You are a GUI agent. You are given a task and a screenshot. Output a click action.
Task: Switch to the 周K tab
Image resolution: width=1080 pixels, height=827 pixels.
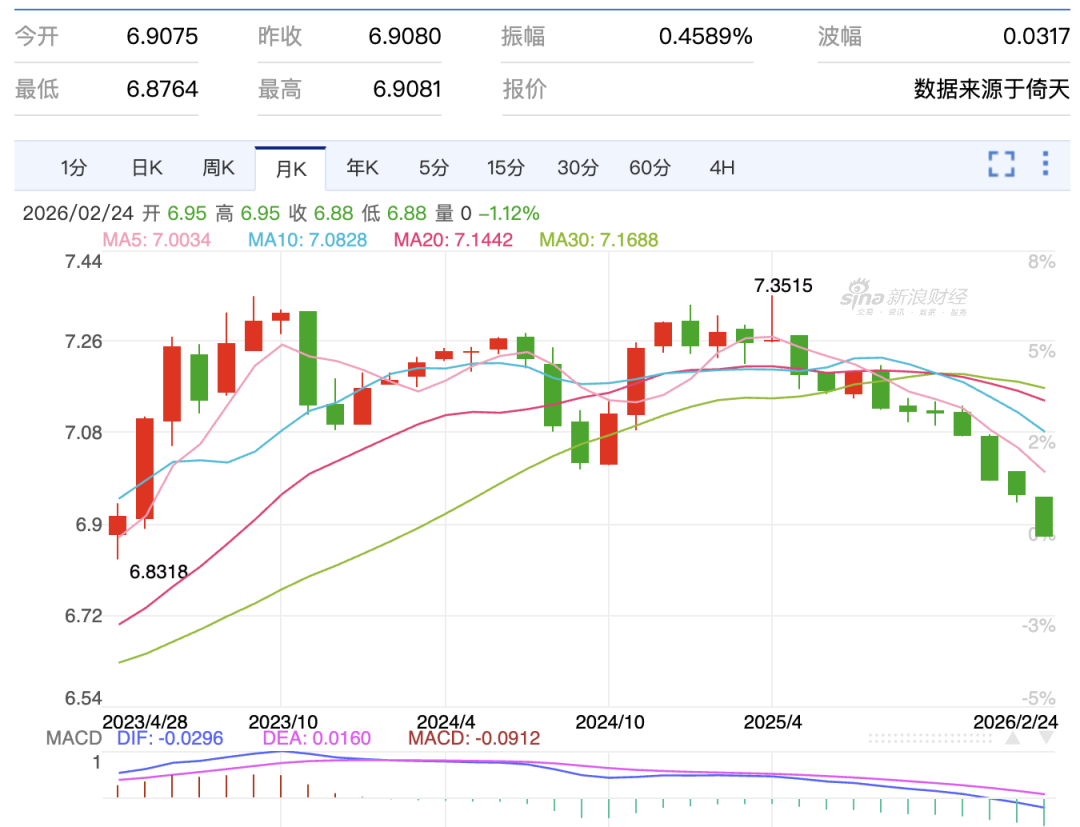[x=218, y=167]
